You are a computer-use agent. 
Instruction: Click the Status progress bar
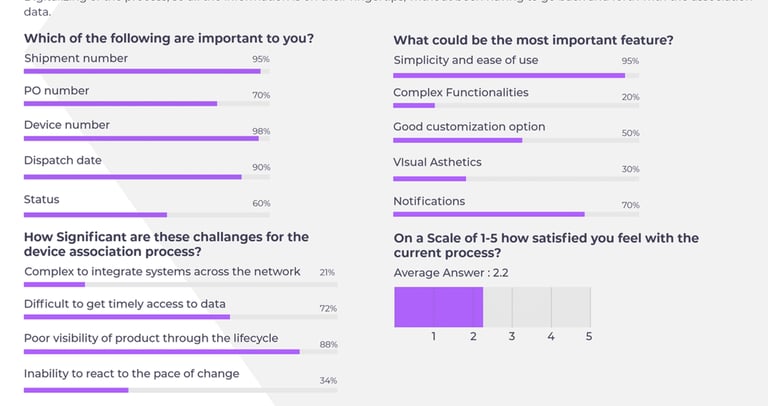tap(147, 214)
